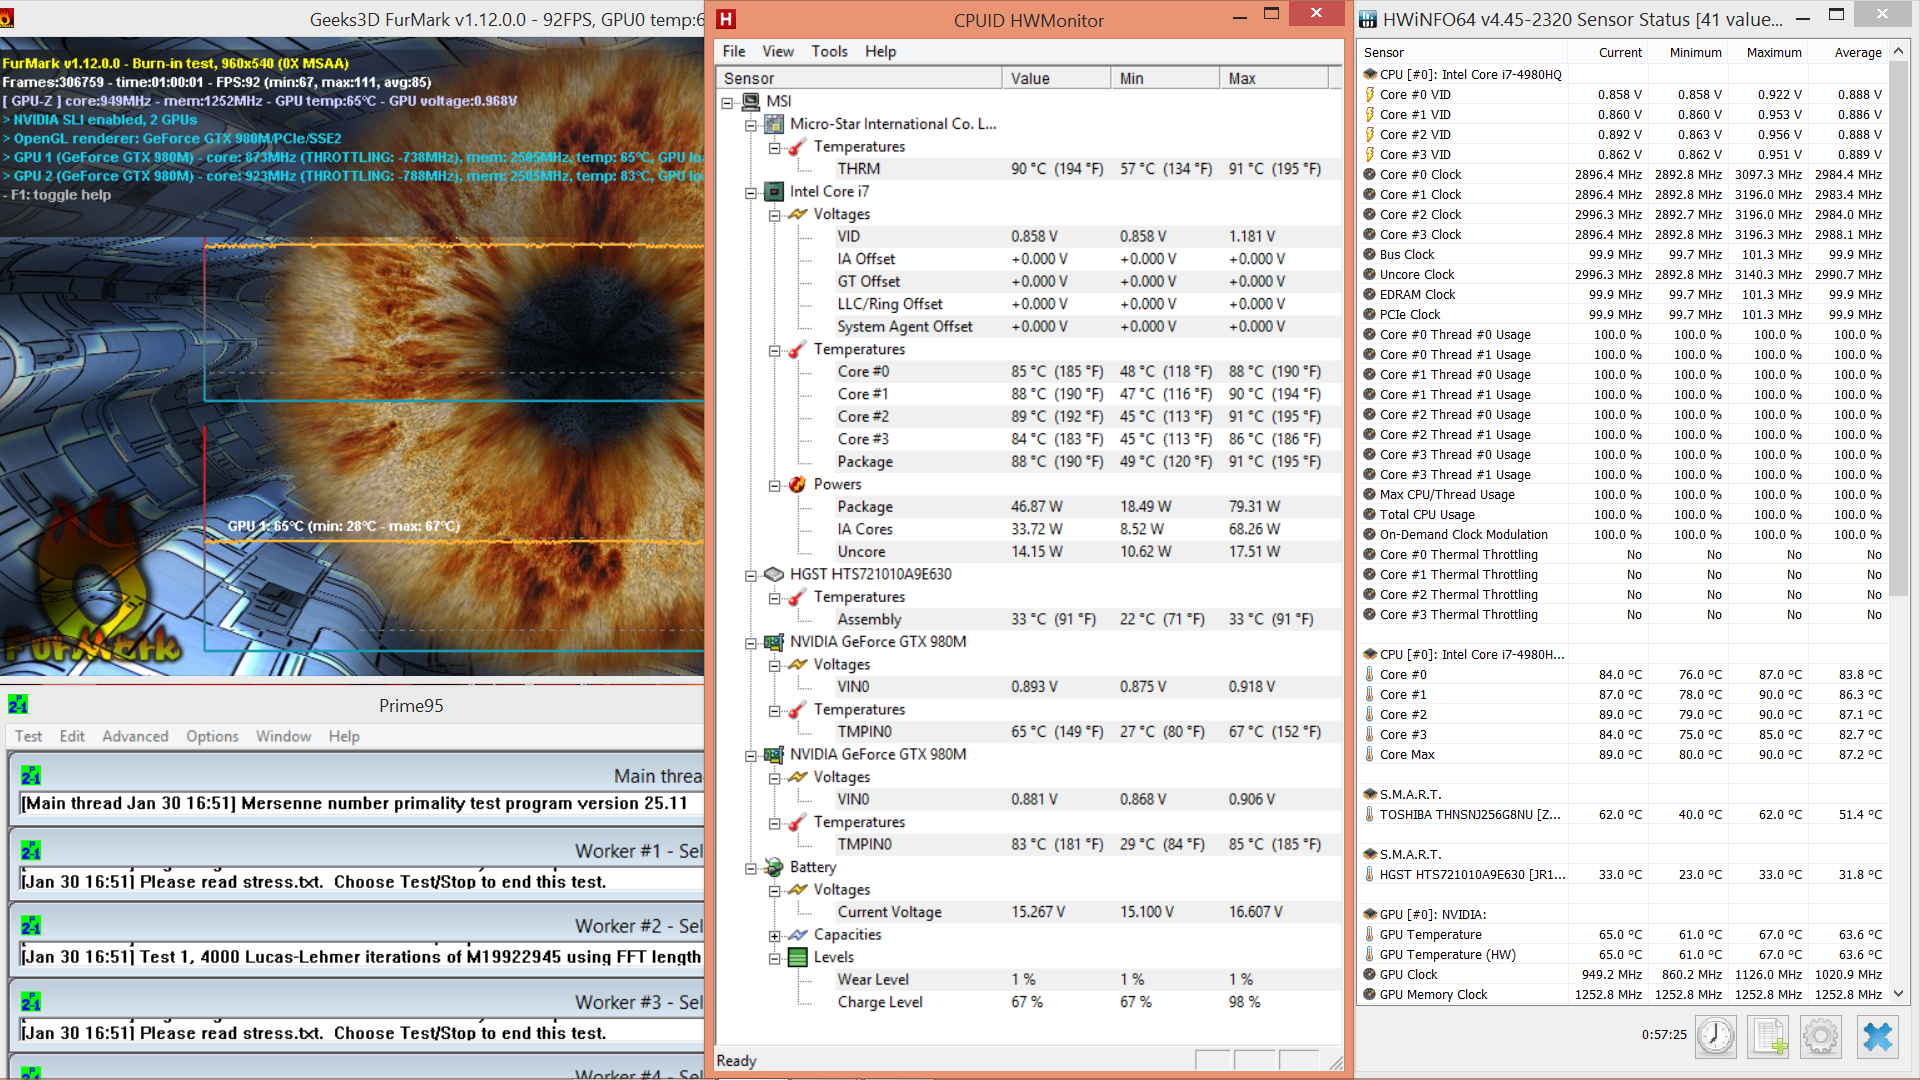Click the HWMonitor red H app icon
This screenshot has height=1080, width=1920.
pos(726,19)
